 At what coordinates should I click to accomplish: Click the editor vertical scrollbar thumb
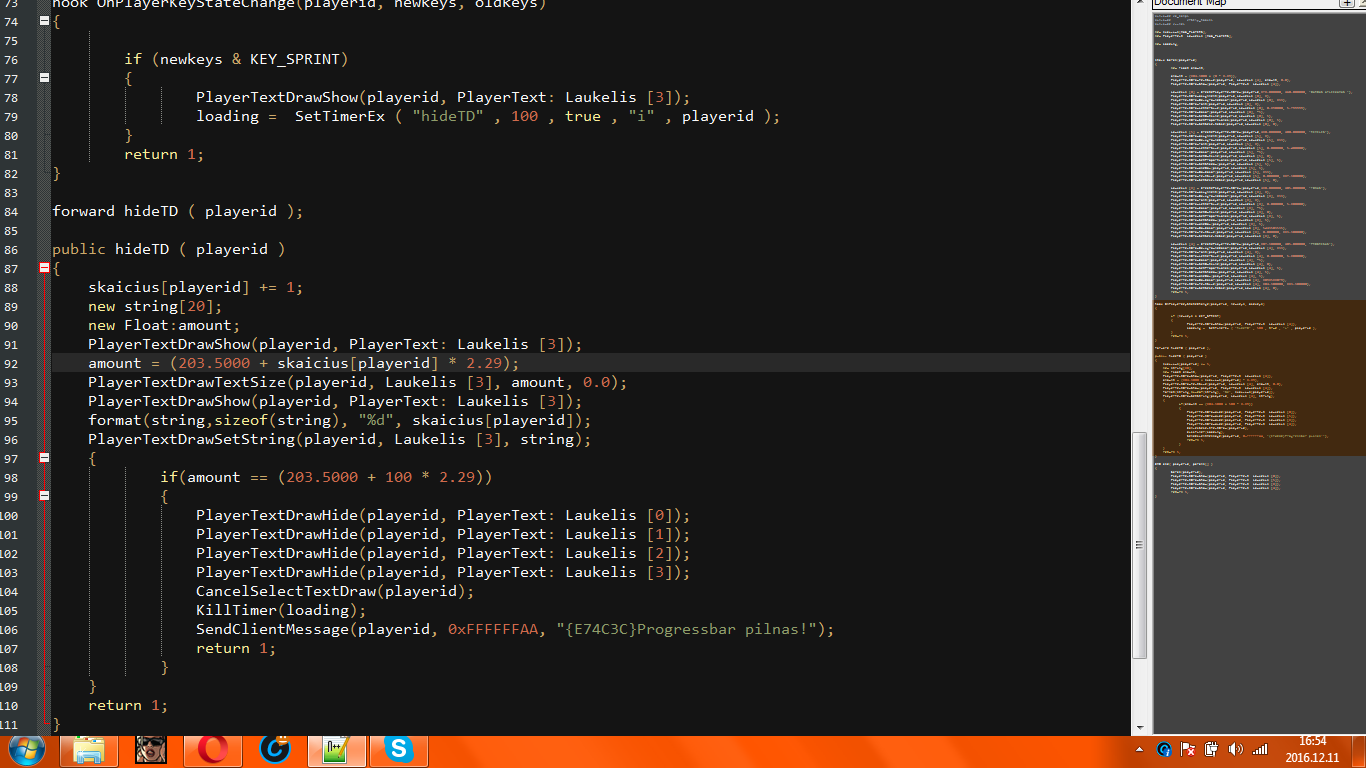click(x=1140, y=545)
